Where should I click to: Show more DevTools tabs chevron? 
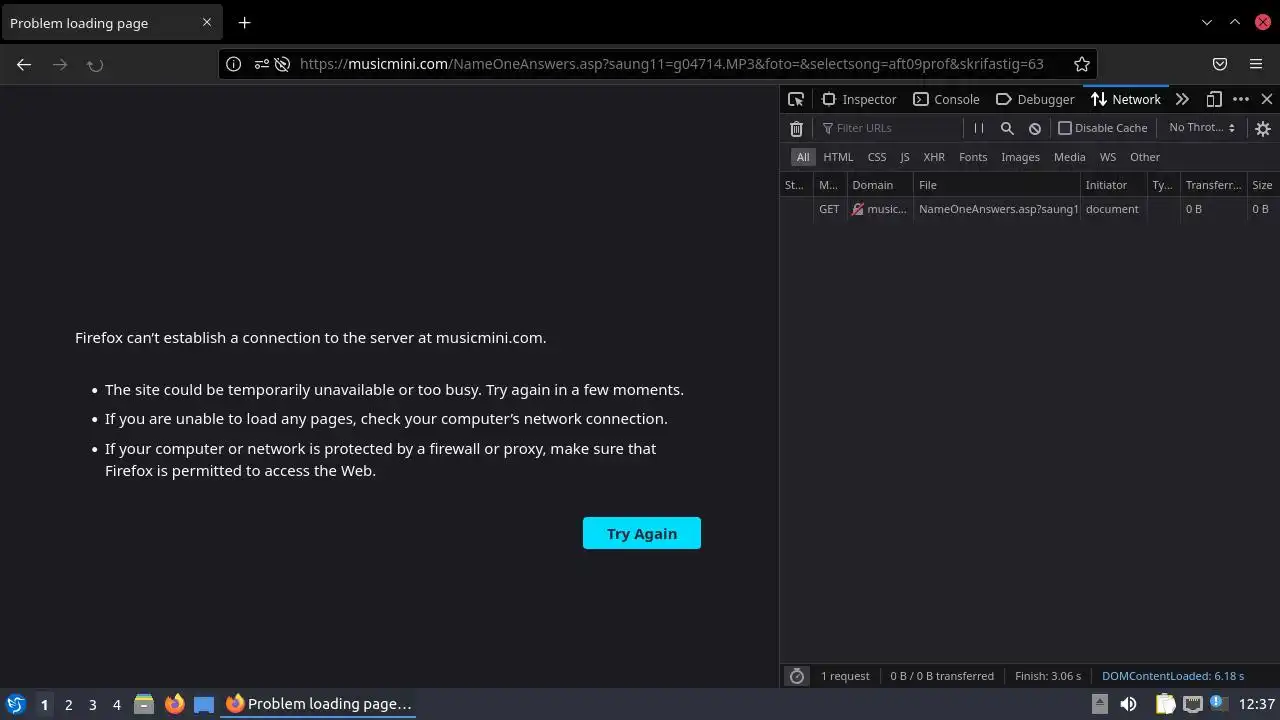point(1182,99)
